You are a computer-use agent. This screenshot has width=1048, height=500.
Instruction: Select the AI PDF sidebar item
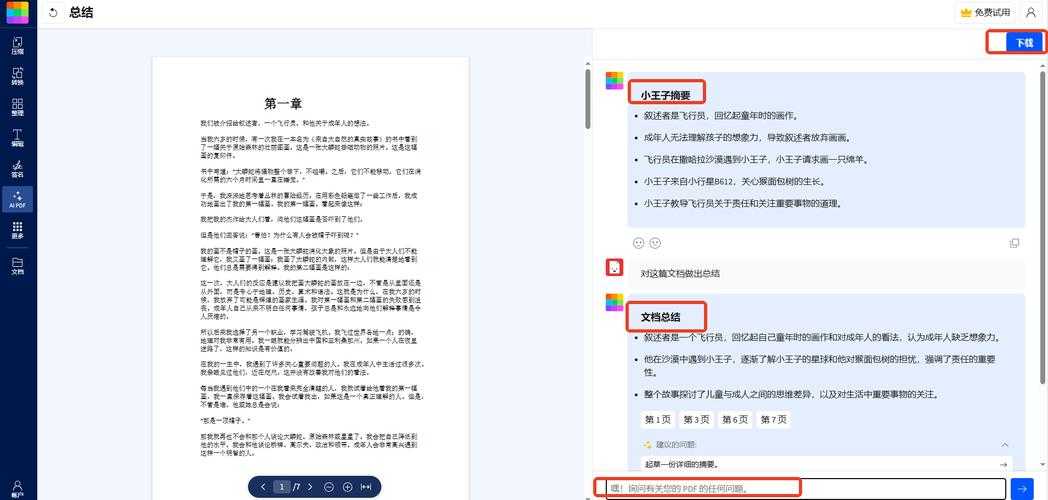[17, 199]
